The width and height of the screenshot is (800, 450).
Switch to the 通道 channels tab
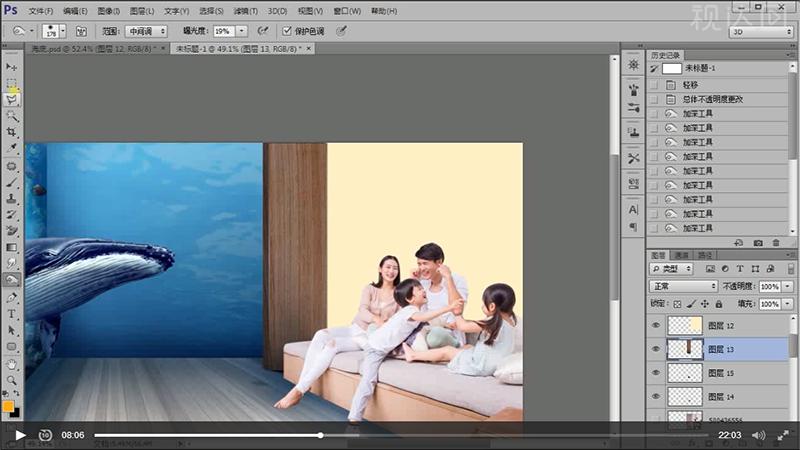[682, 255]
